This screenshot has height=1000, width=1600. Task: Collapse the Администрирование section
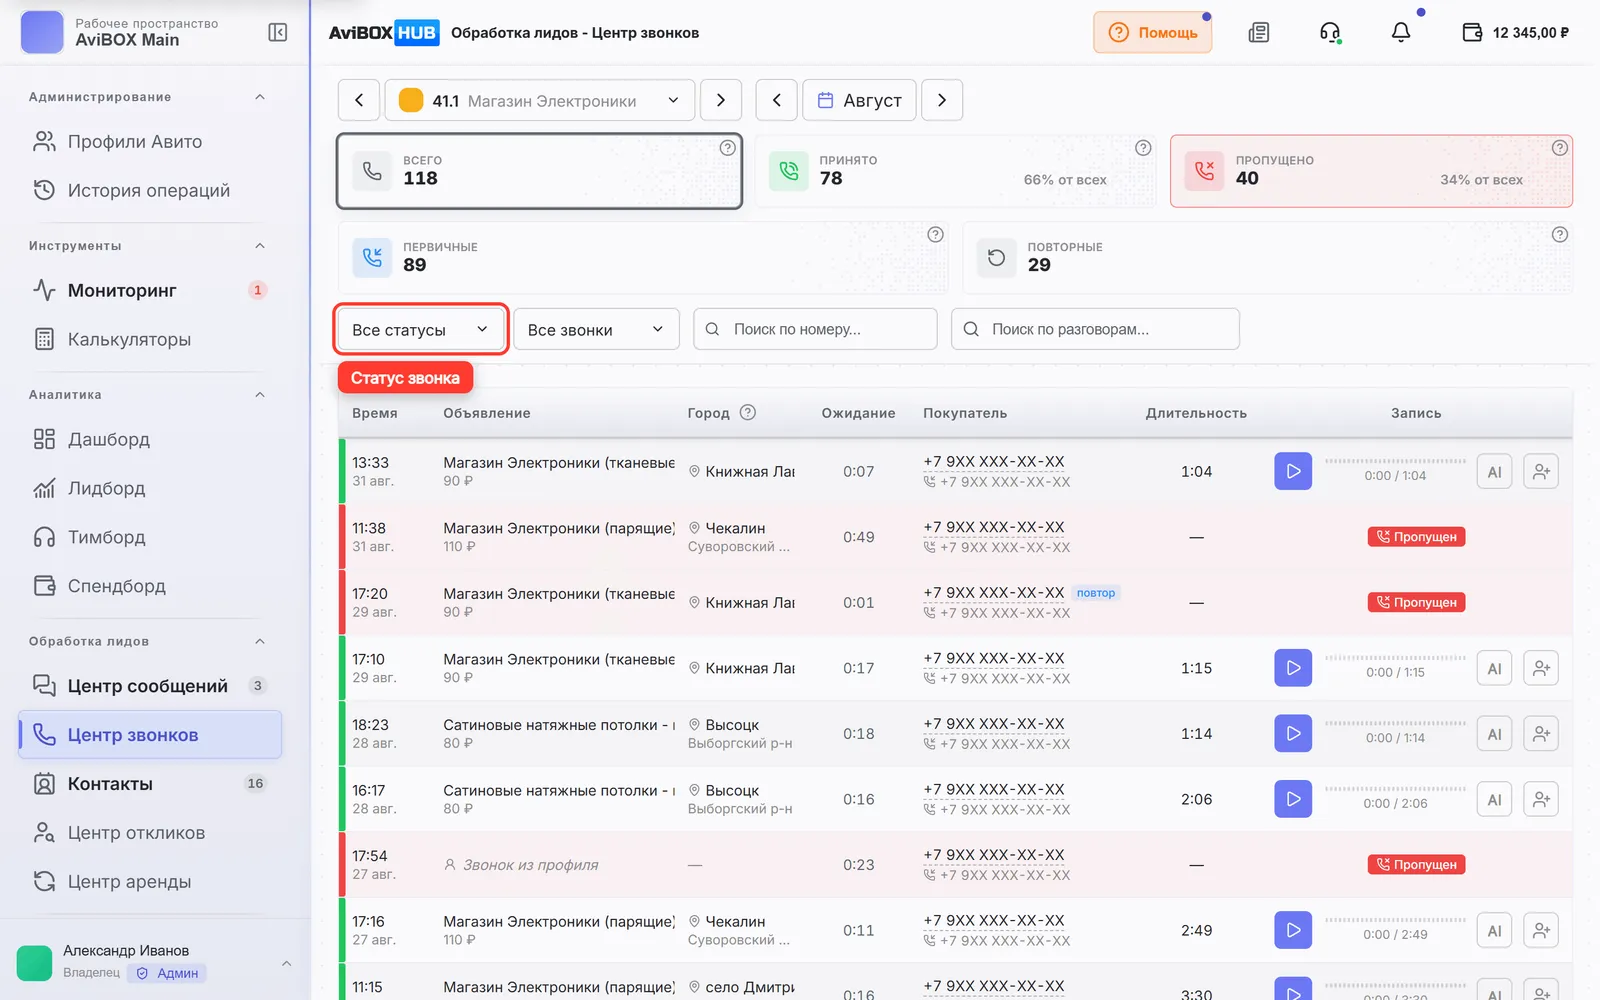tap(260, 97)
